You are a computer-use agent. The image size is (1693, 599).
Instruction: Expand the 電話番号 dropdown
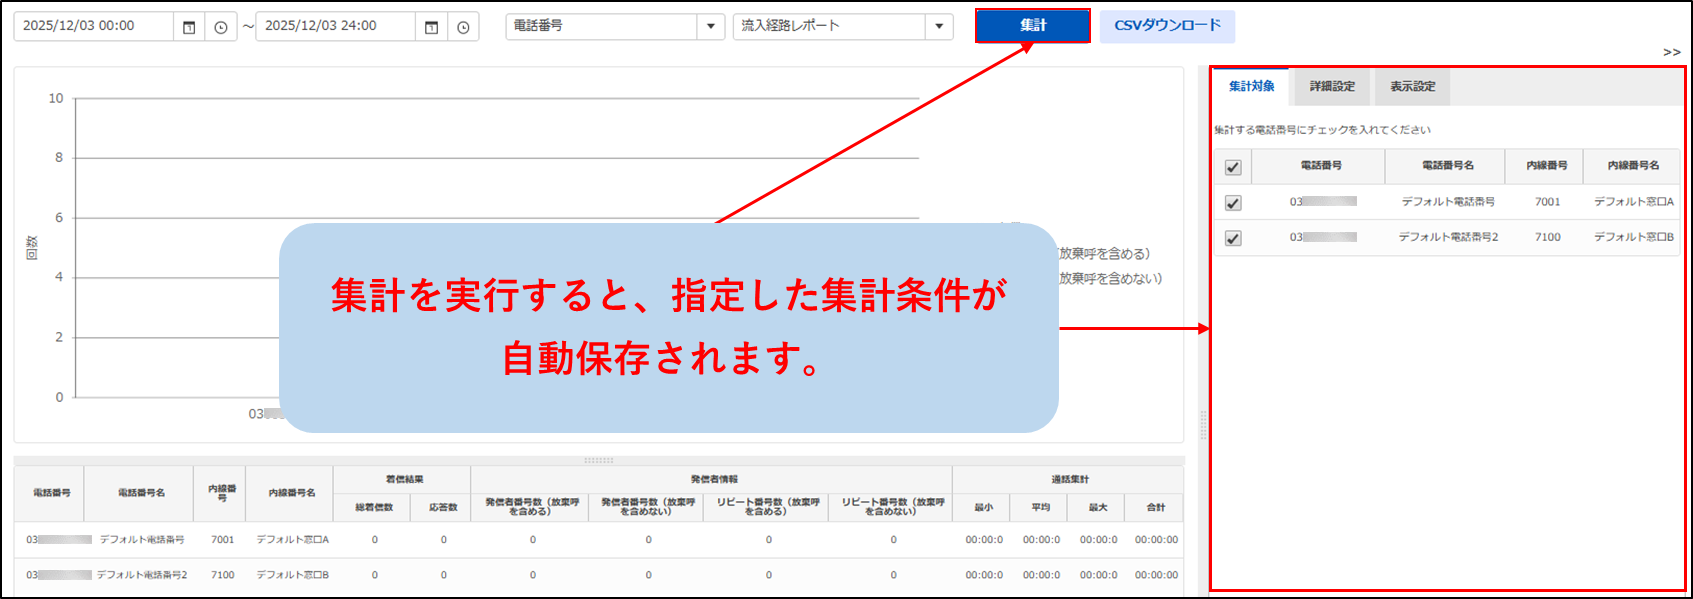(x=710, y=26)
